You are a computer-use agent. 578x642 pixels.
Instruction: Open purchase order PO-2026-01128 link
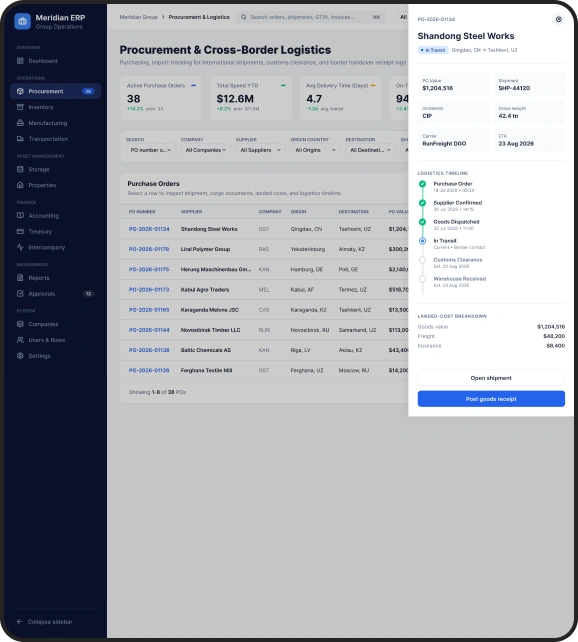(149, 370)
